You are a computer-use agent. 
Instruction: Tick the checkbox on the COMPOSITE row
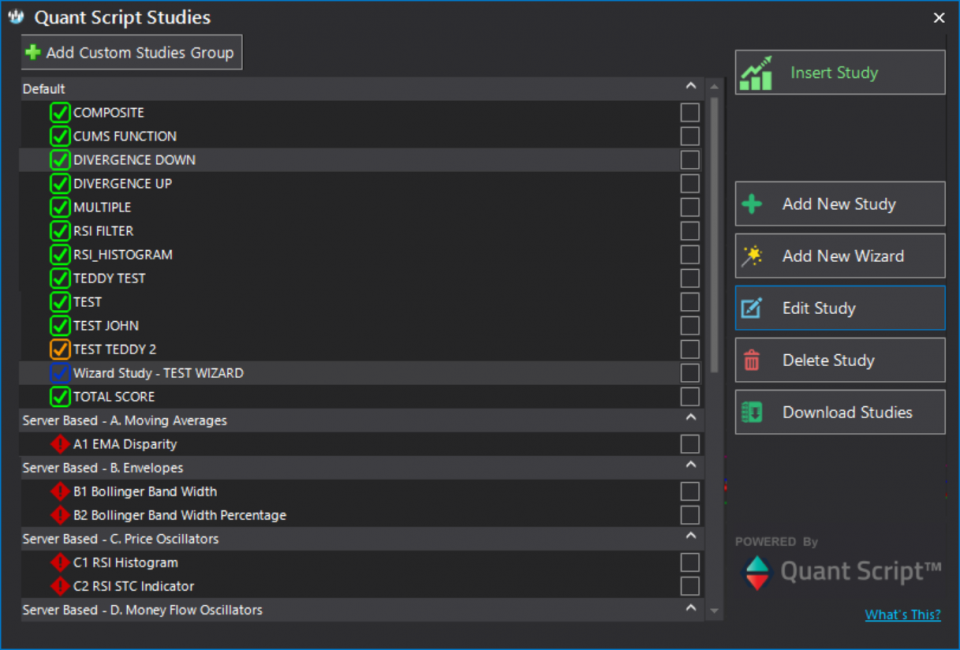(690, 113)
